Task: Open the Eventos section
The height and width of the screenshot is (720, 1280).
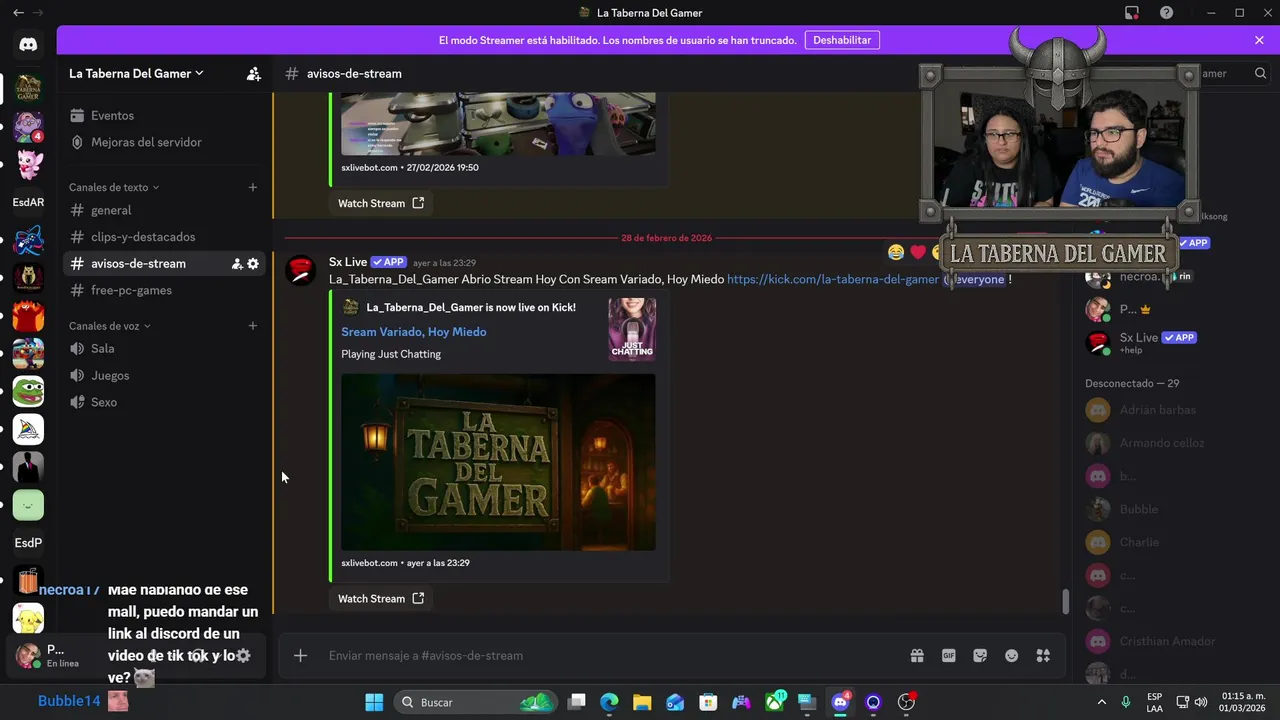Action: point(164,116)
